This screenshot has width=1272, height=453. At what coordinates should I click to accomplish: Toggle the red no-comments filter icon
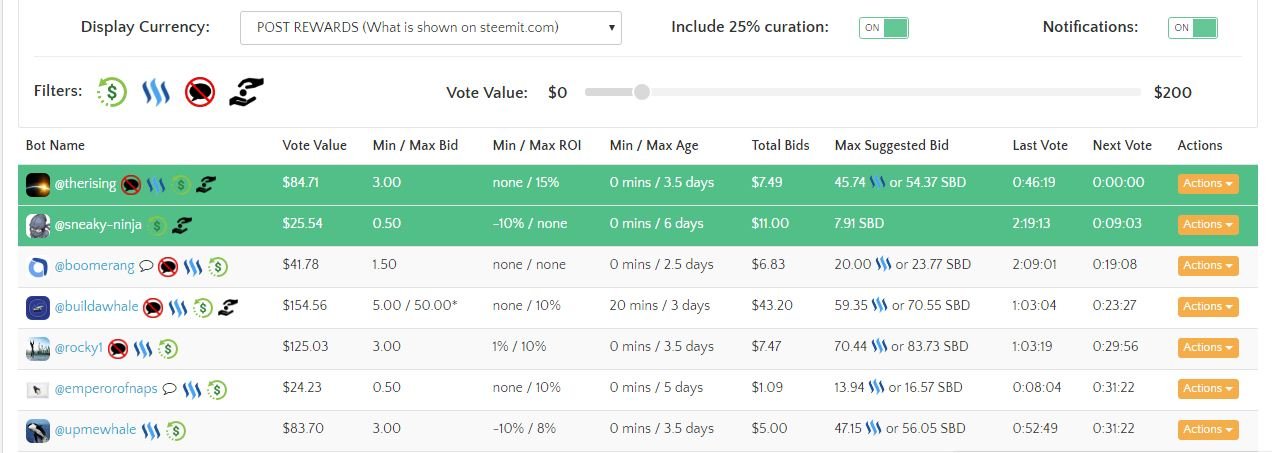coord(200,92)
